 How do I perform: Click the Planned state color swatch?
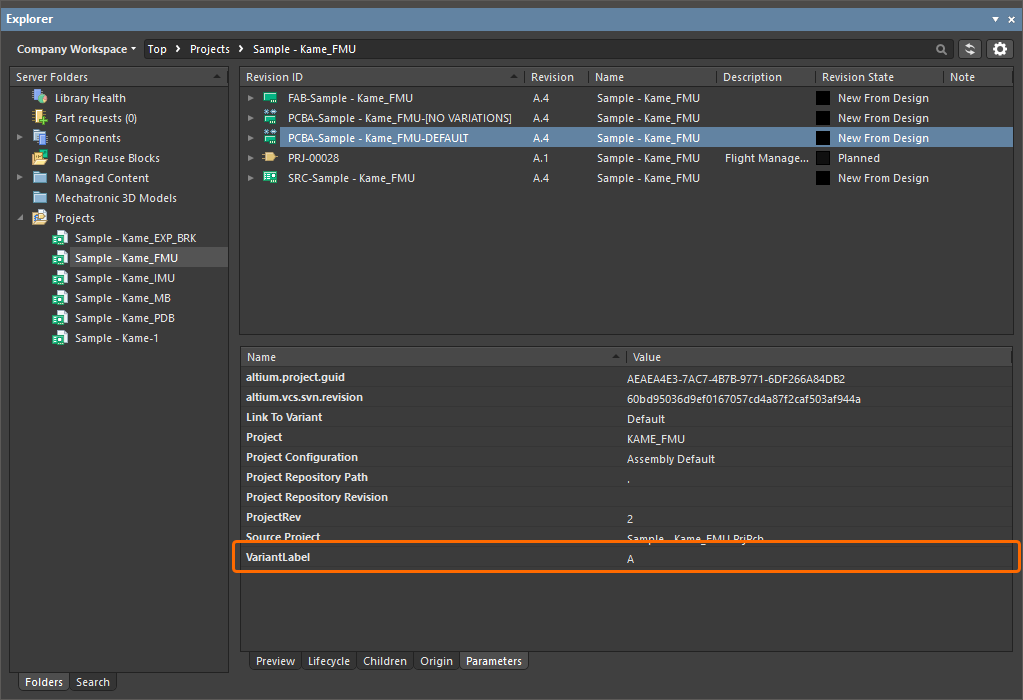click(823, 158)
